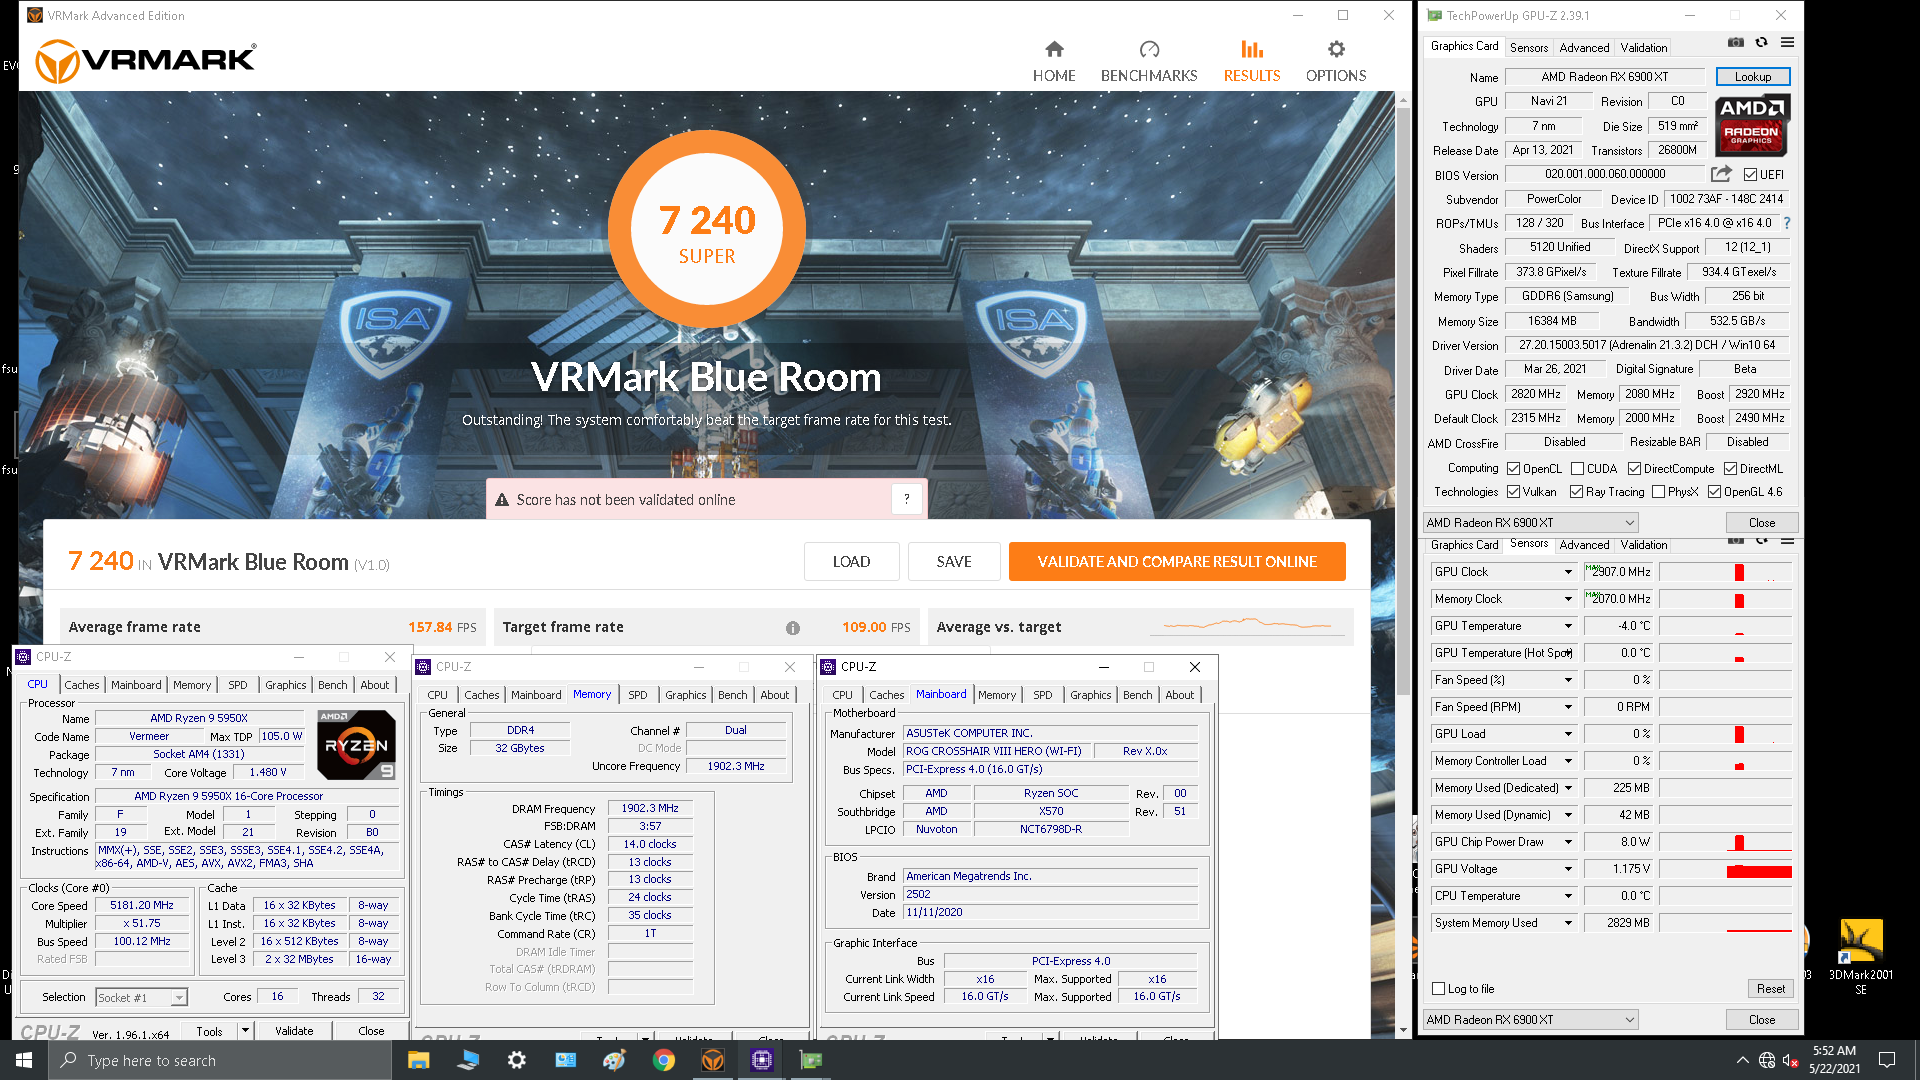Open the VRMark BENCHMARKS page
The height and width of the screenshot is (1080, 1920).
tap(1149, 62)
